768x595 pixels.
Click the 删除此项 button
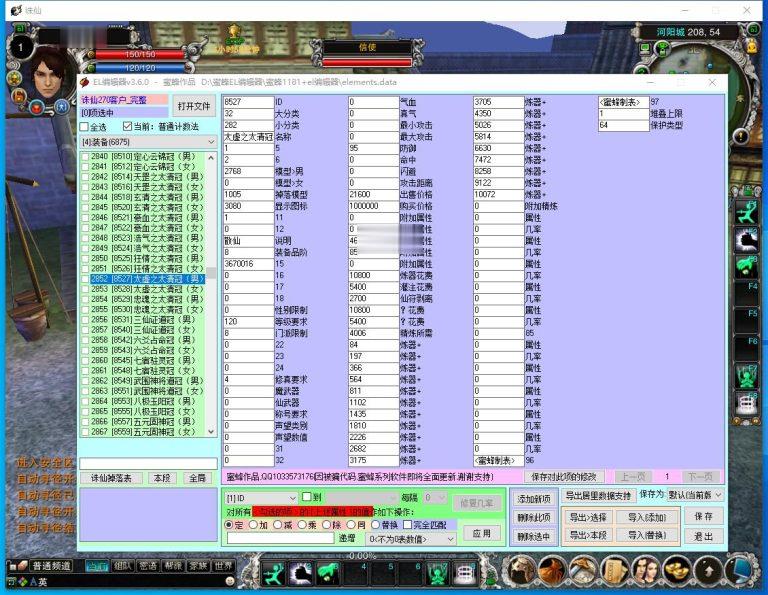pyautogui.click(x=533, y=518)
